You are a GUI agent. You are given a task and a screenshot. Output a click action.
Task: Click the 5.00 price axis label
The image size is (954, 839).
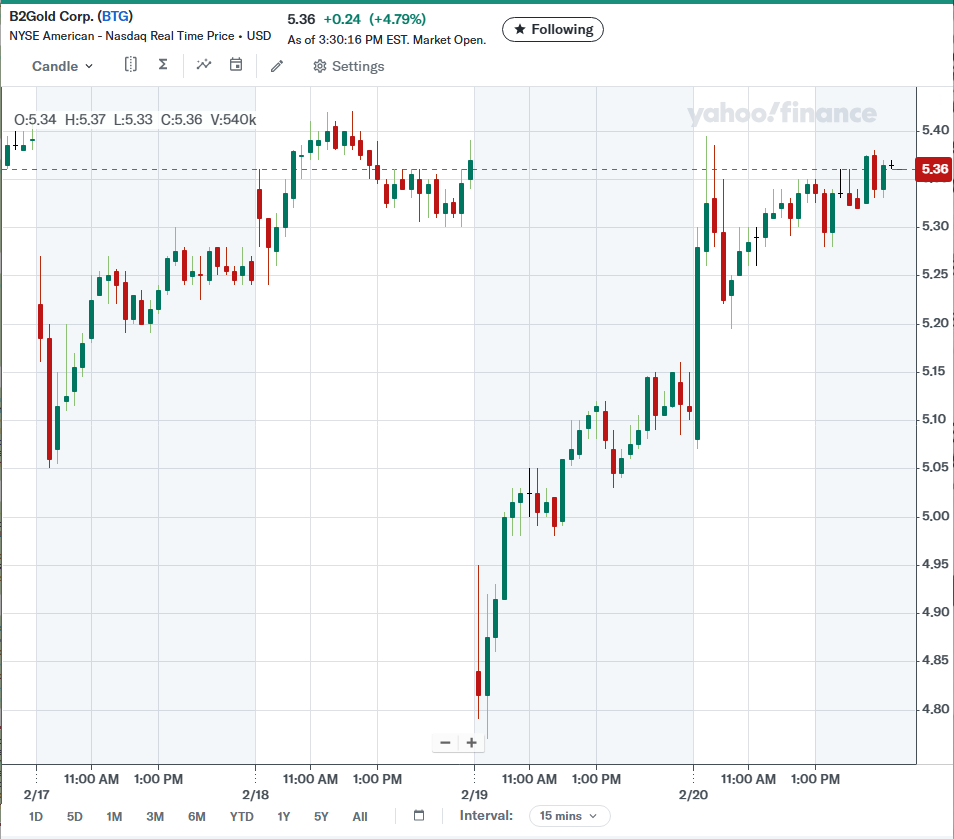click(935, 516)
